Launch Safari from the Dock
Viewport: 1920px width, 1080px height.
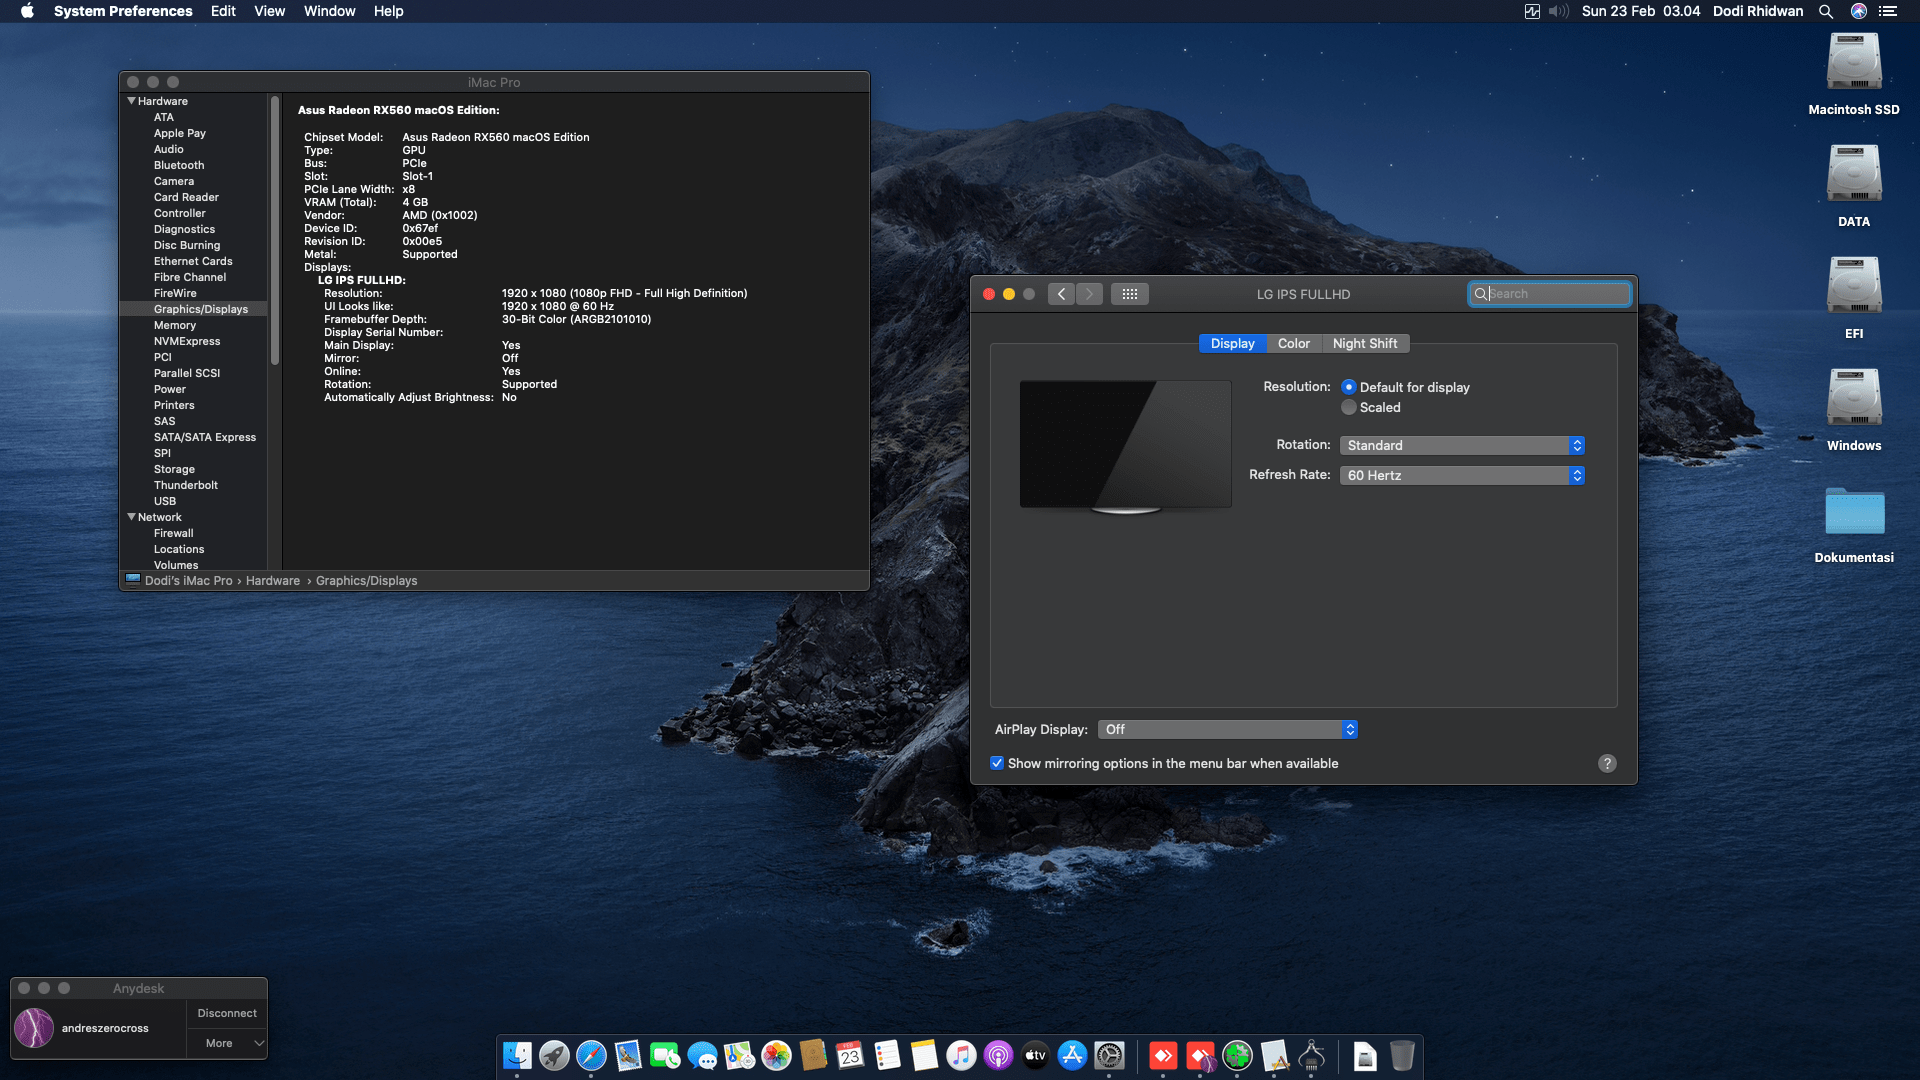(x=591, y=1055)
